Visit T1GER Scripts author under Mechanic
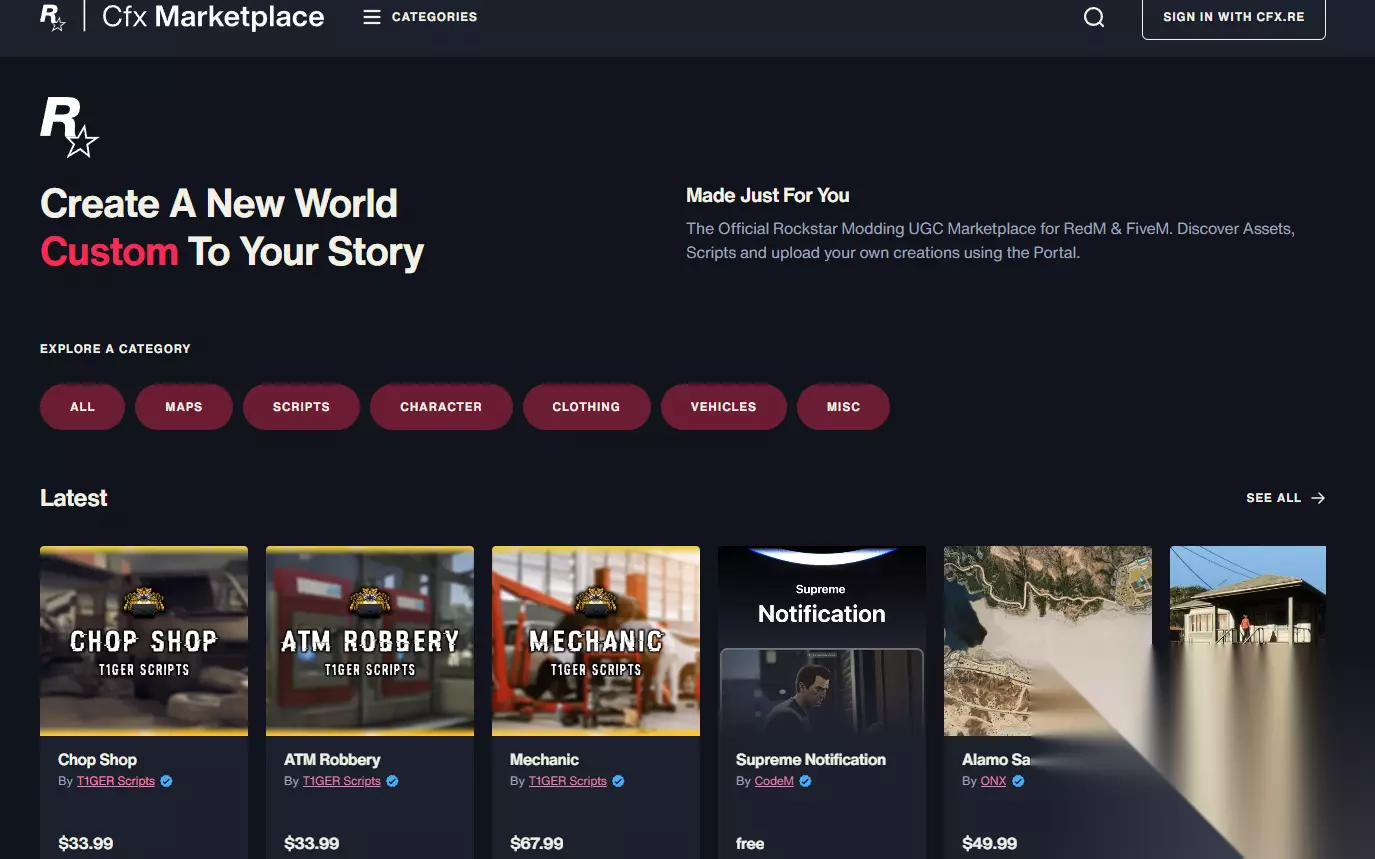Image resolution: width=1375 pixels, height=859 pixels. click(568, 781)
